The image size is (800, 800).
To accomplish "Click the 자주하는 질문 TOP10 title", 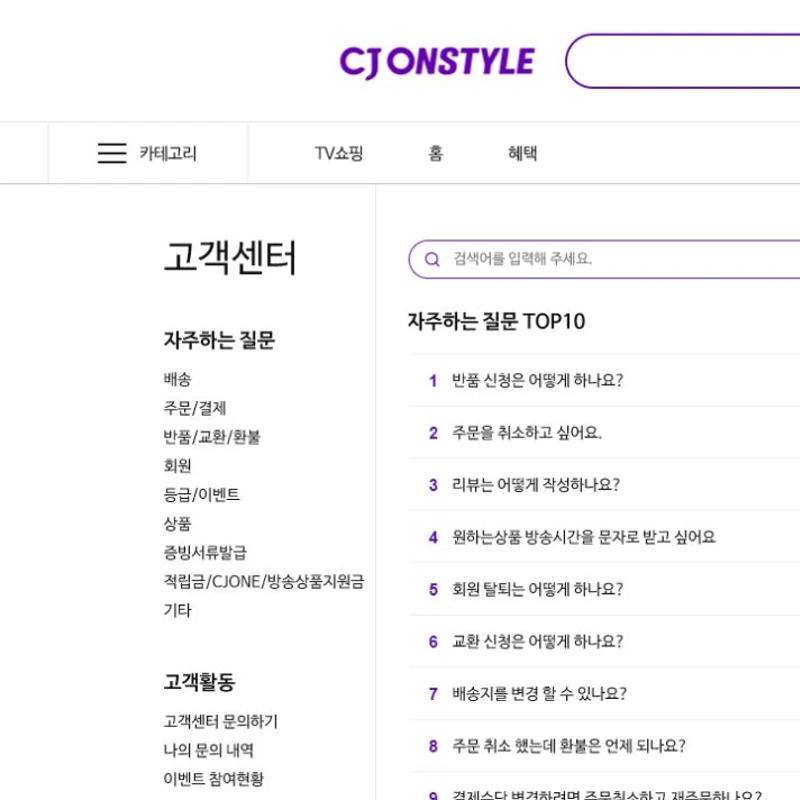I will (x=496, y=321).
